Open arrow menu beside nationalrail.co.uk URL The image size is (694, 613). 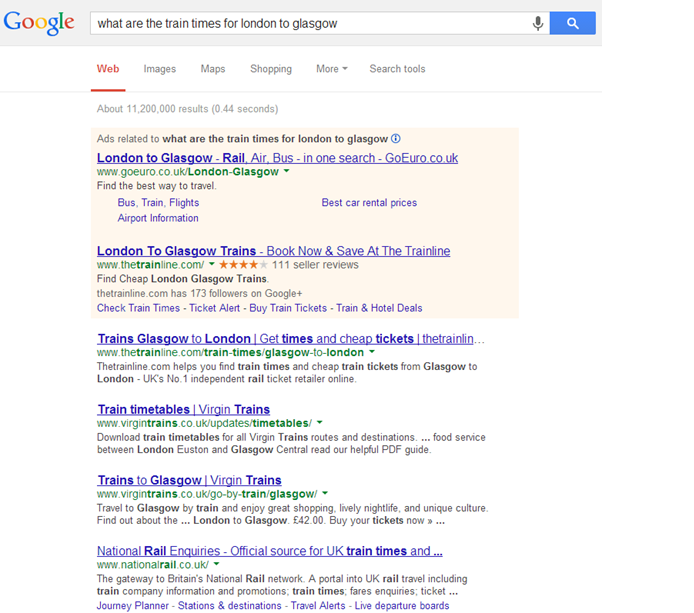pyautogui.click(x=216, y=564)
